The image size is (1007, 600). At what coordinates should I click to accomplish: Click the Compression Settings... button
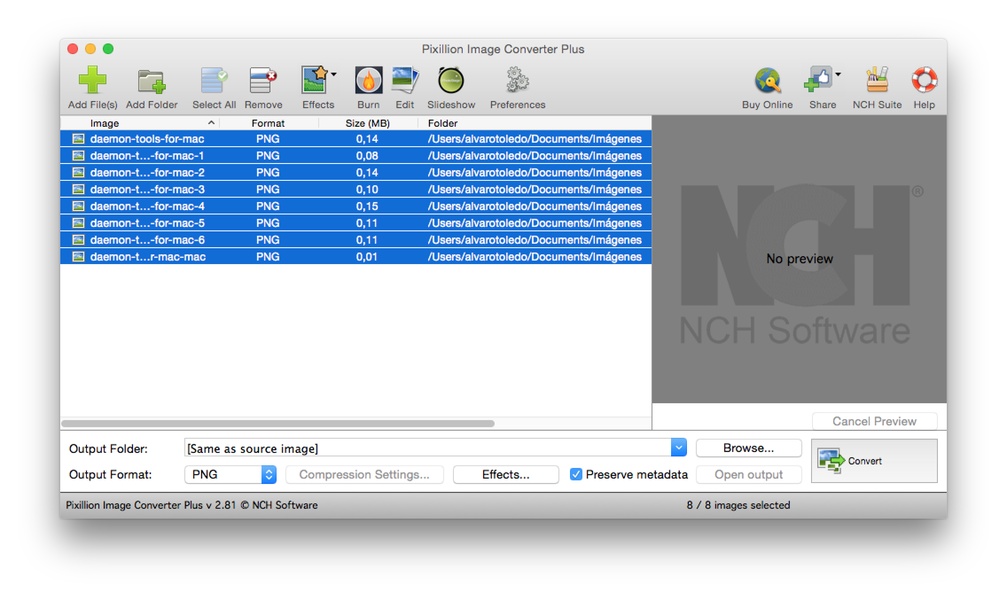point(364,474)
